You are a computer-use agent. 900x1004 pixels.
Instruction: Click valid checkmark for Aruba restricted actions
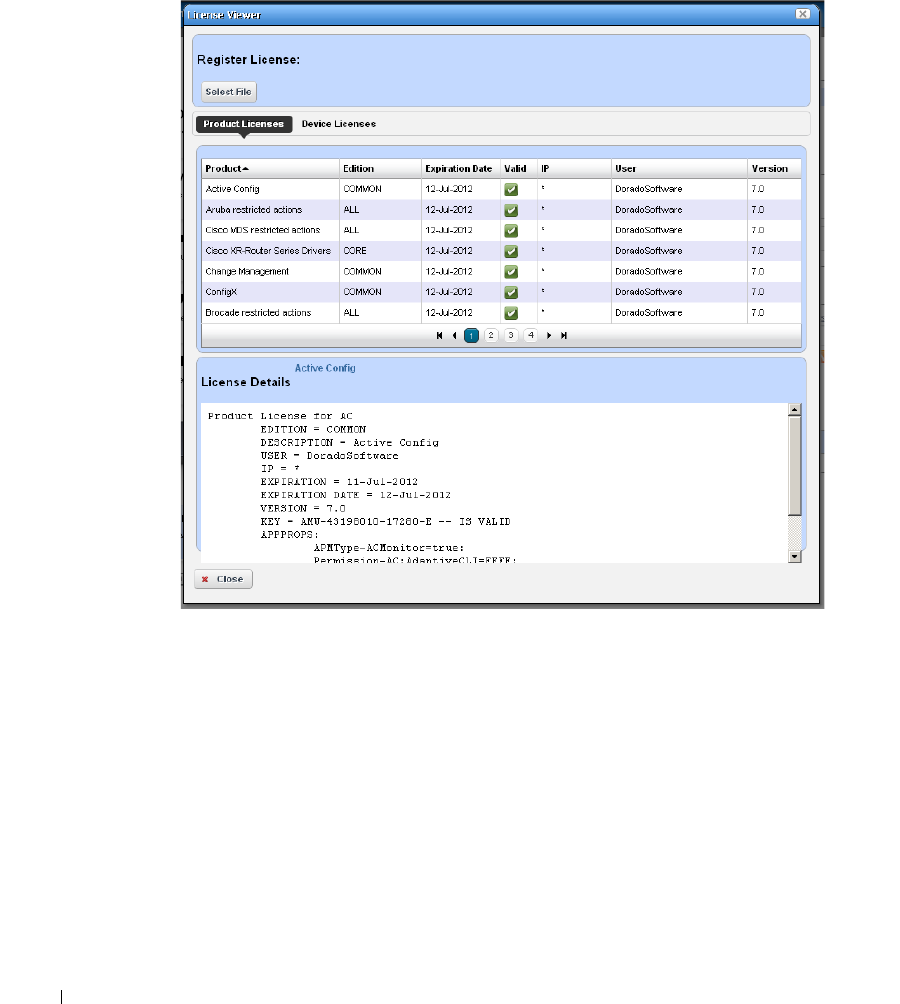pyautogui.click(x=511, y=210)
